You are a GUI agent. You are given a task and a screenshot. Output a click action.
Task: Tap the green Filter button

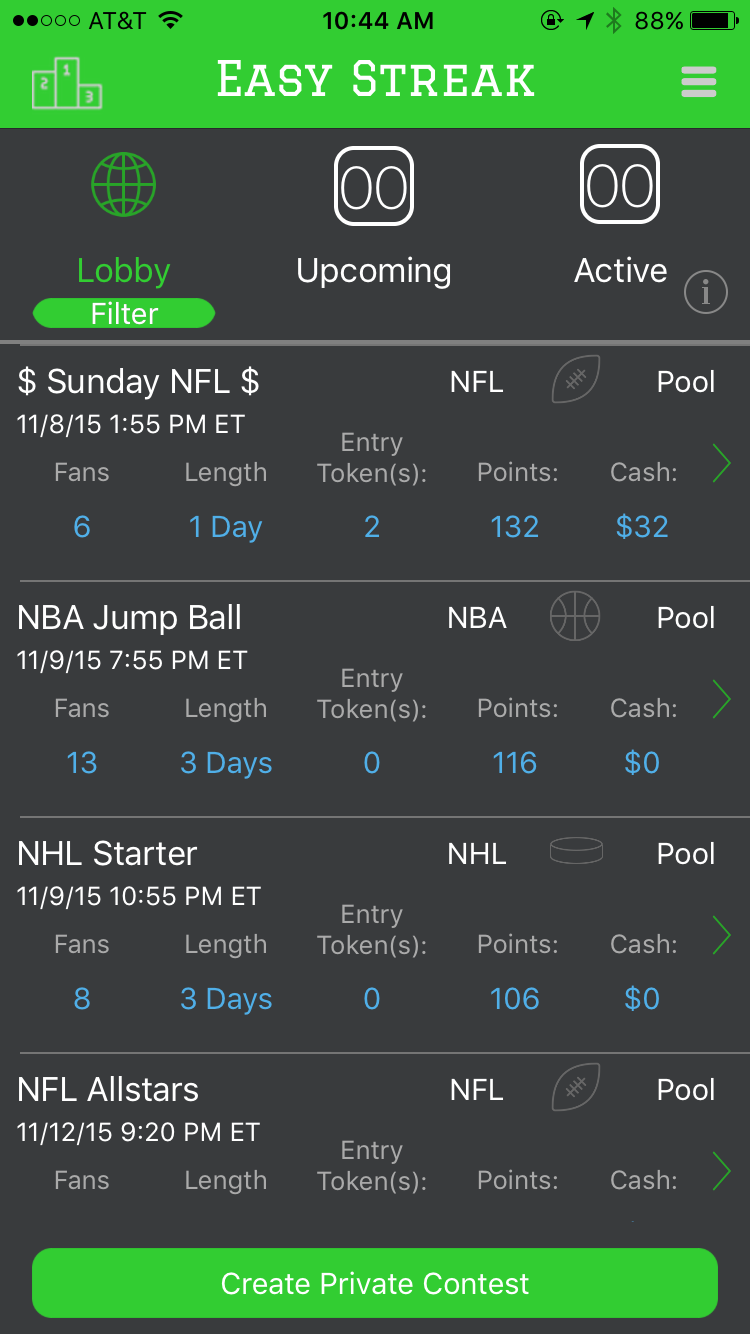pyautogui.click(x=124, y=314)
